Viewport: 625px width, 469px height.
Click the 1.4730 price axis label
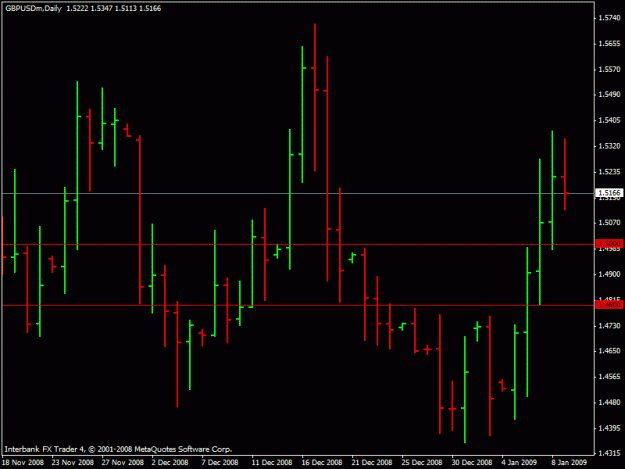610,326
